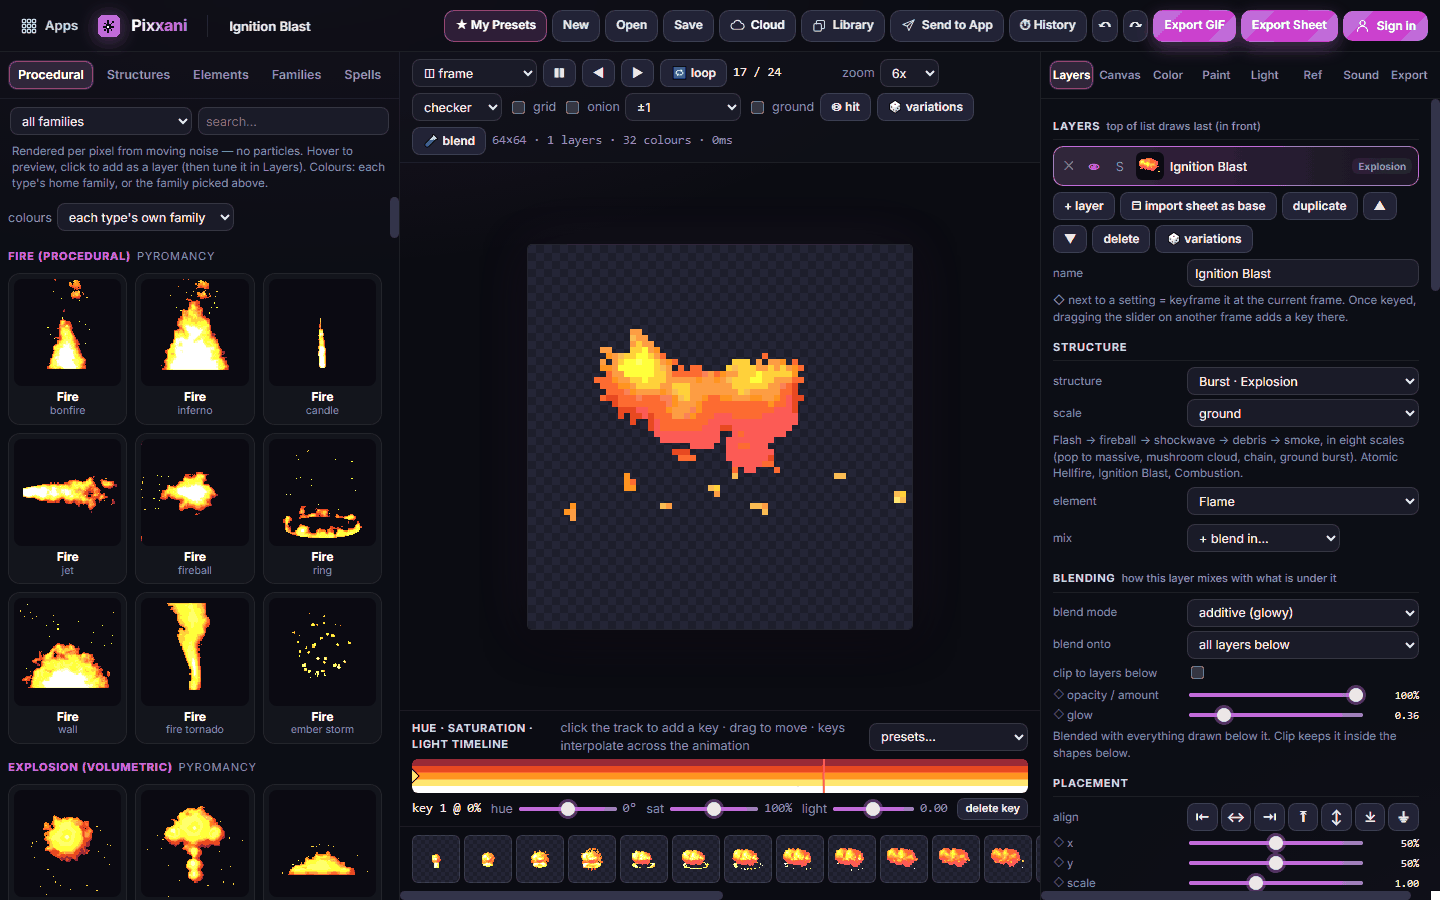This screenshot has height=900, width=1440.
Task: Click import sheet as base
Action: click(x=1198, y=206)
